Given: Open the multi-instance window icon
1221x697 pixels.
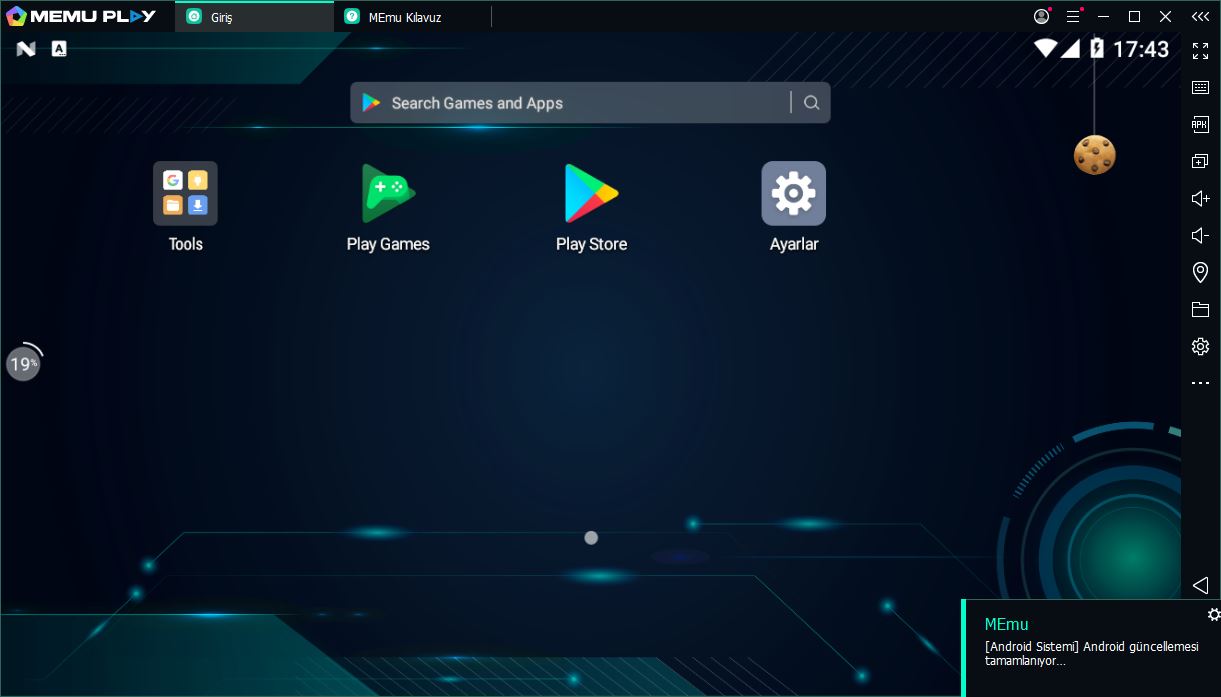Looking at the screenshot, I should tap(1200, 161).
